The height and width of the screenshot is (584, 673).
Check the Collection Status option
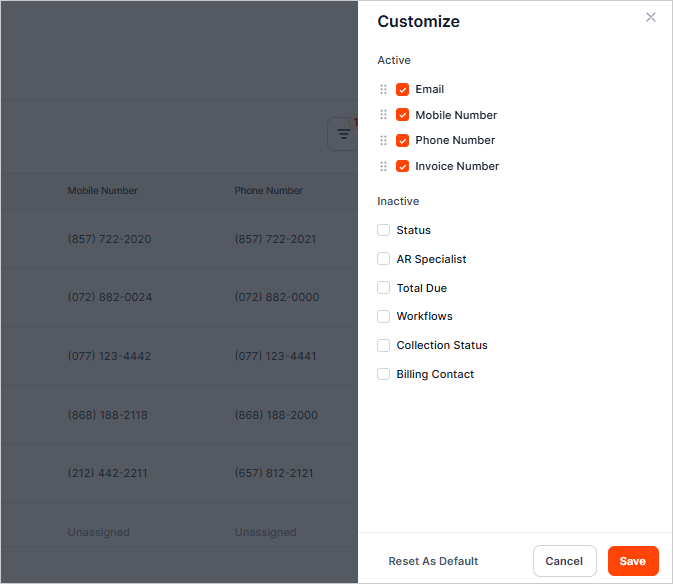pyautogui.click(x=384, y=345)
